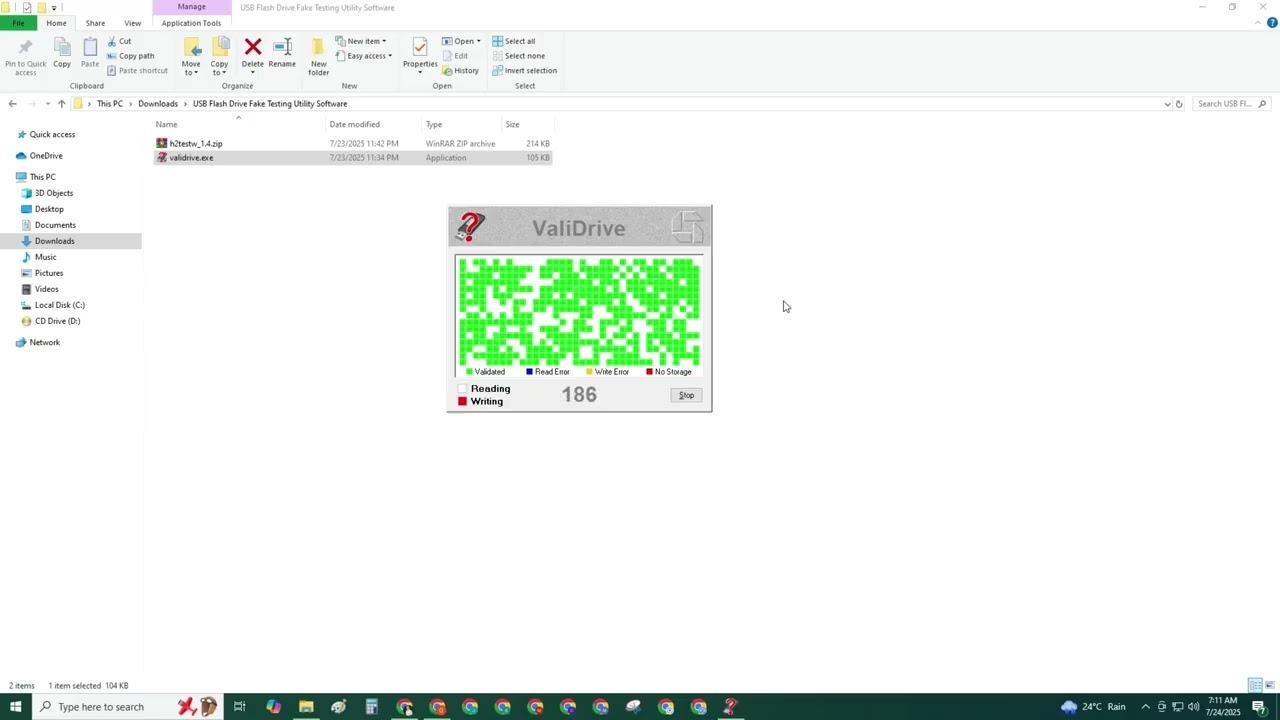Click the Manage contextual tab
Viewport: 1280px width, 720px height.
[x=191, y=7]
